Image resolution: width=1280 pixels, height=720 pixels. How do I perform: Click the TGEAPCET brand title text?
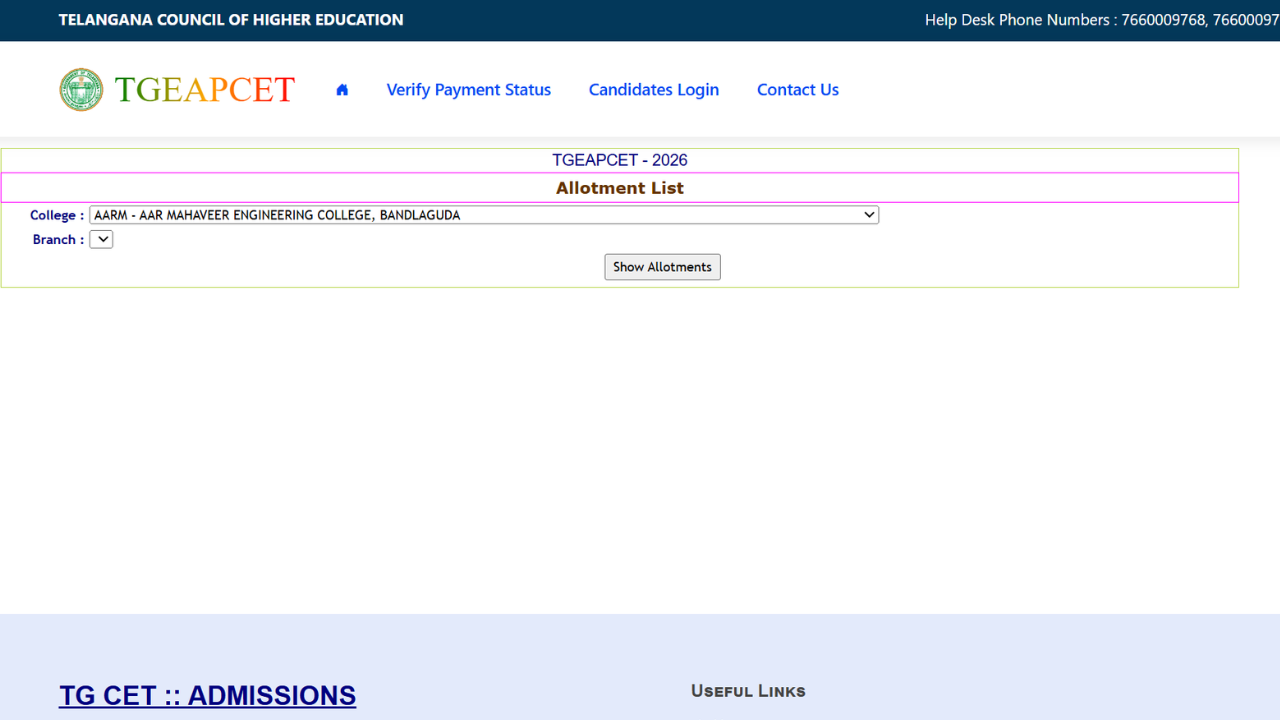(205, 90)
